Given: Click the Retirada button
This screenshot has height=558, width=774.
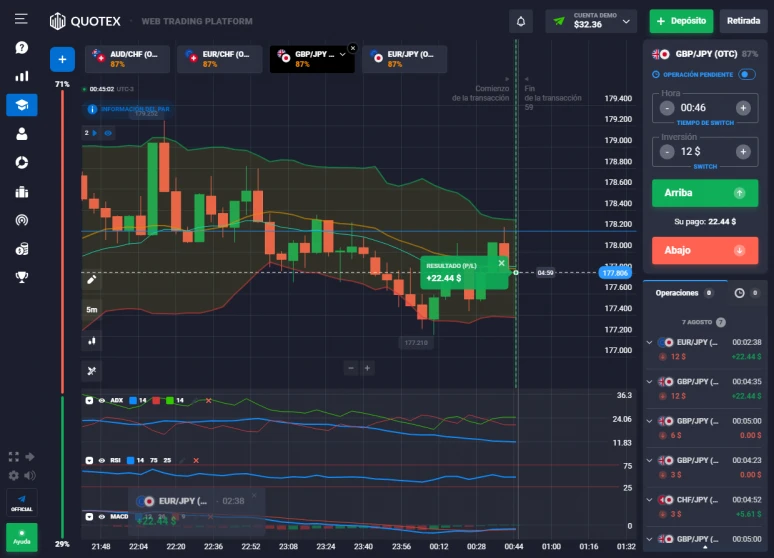Looking at the screenshot, I should tap(743, 21).
